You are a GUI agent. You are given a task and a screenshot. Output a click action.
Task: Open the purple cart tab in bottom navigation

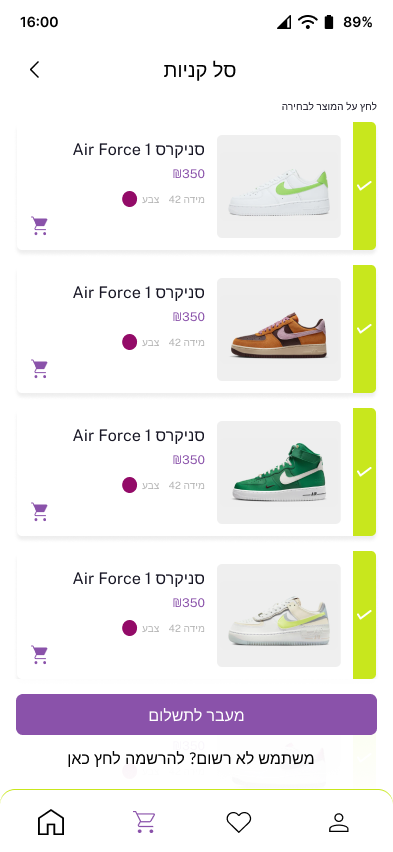click(x=145, y=822)
